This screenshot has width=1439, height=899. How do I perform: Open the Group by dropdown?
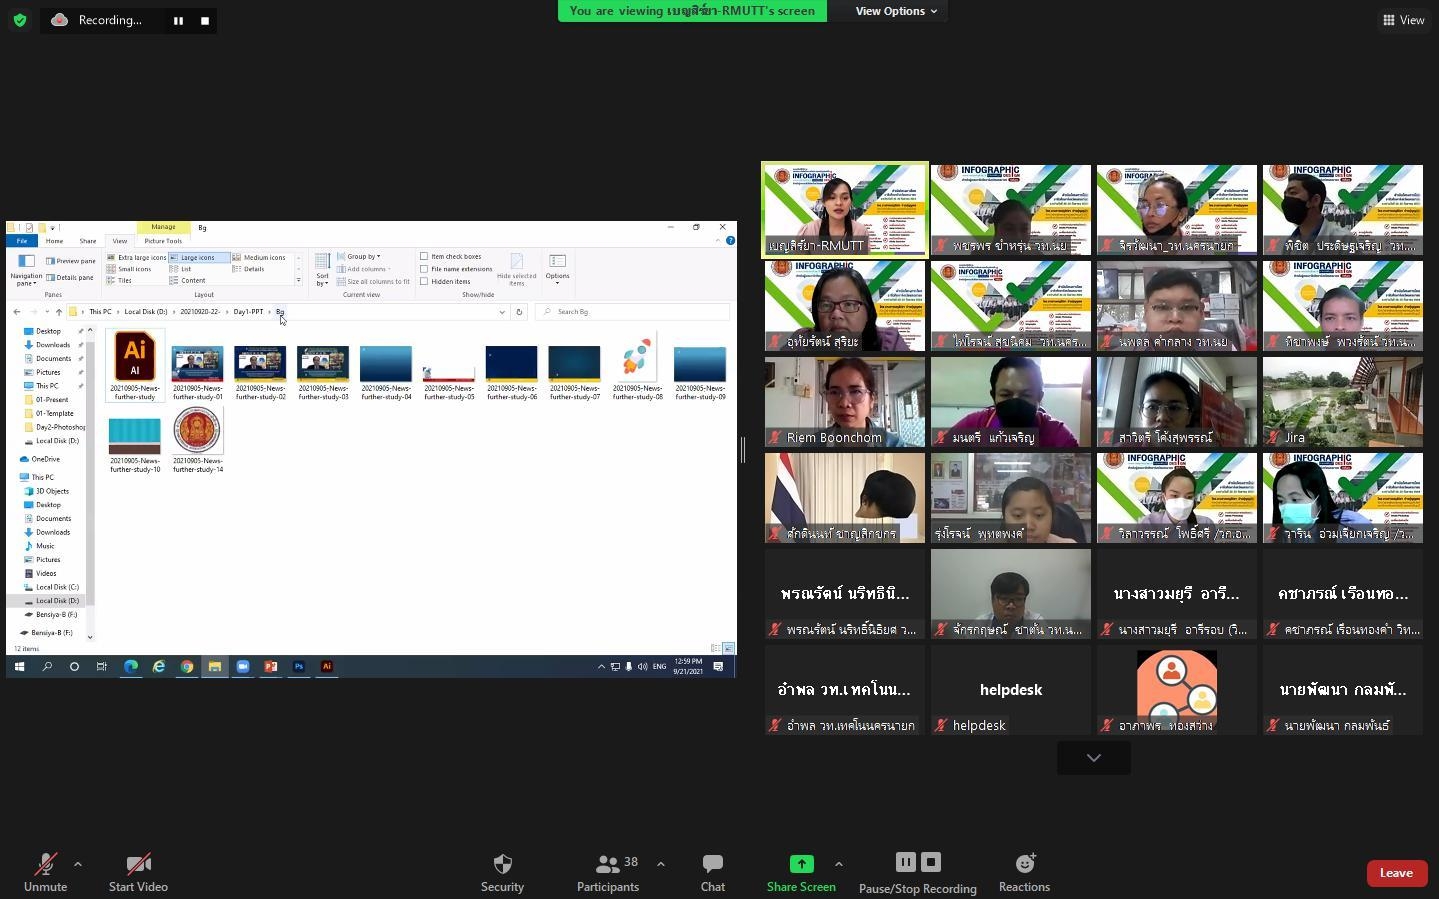(359, 257)
